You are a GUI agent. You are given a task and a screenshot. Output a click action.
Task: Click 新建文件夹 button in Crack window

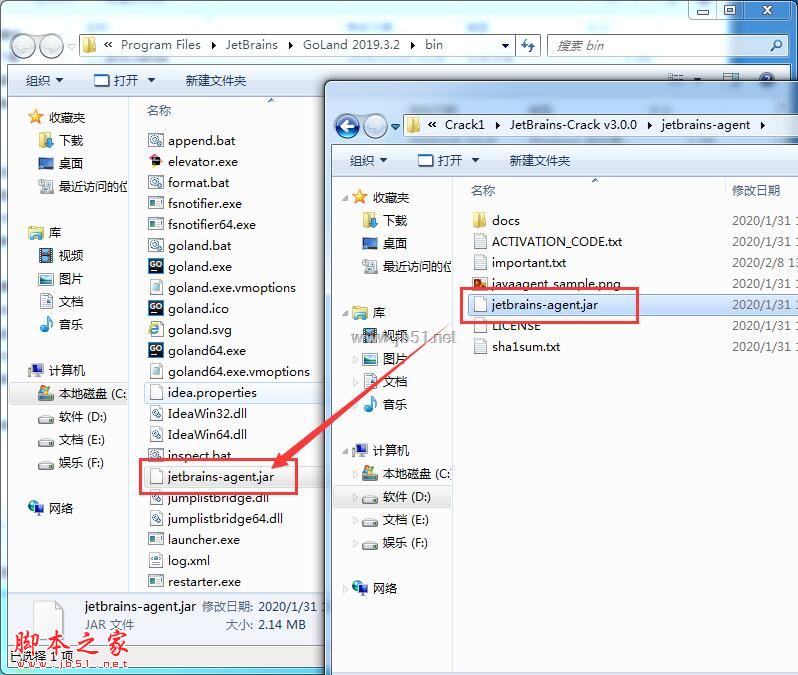coord(540,160)
